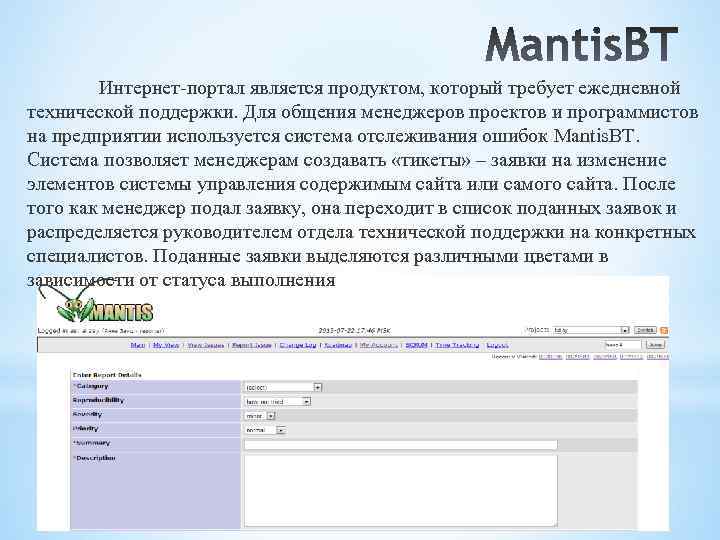
Task: Focus the Description text area
Action: click(401, 490)
